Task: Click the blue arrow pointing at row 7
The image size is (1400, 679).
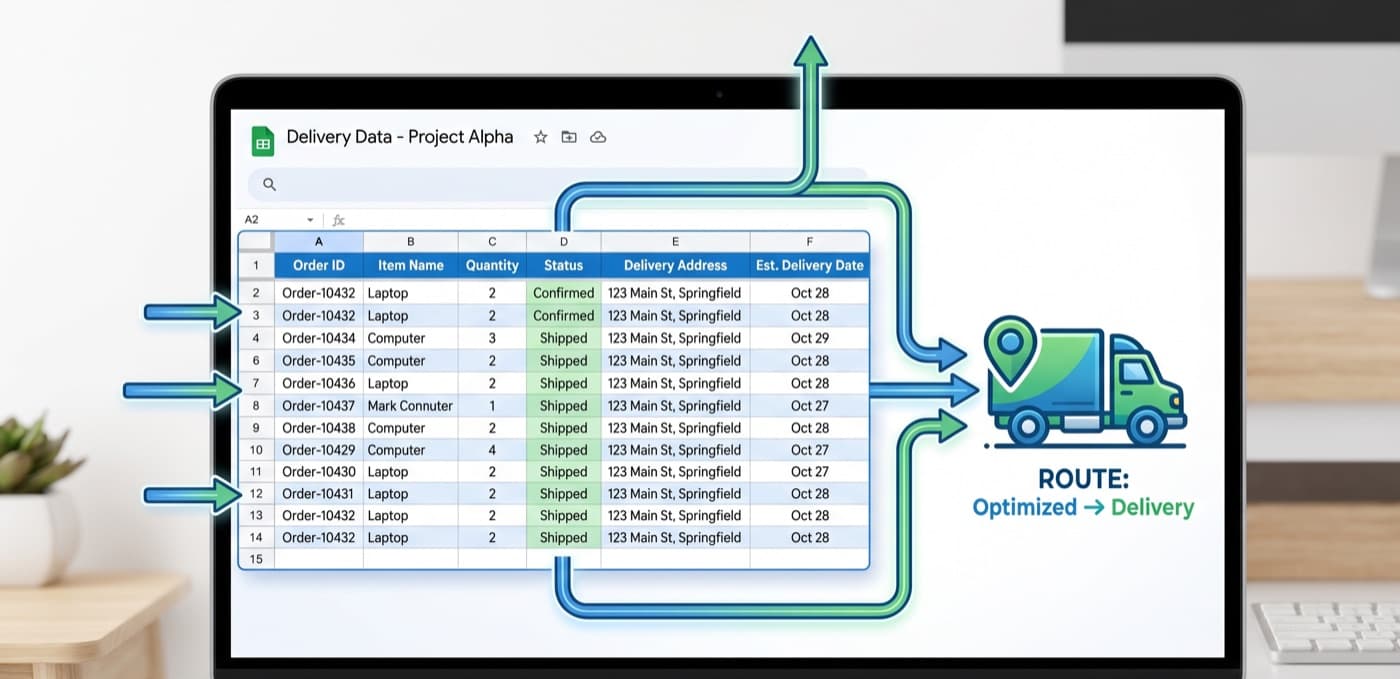Action: (x=182, y=388)
